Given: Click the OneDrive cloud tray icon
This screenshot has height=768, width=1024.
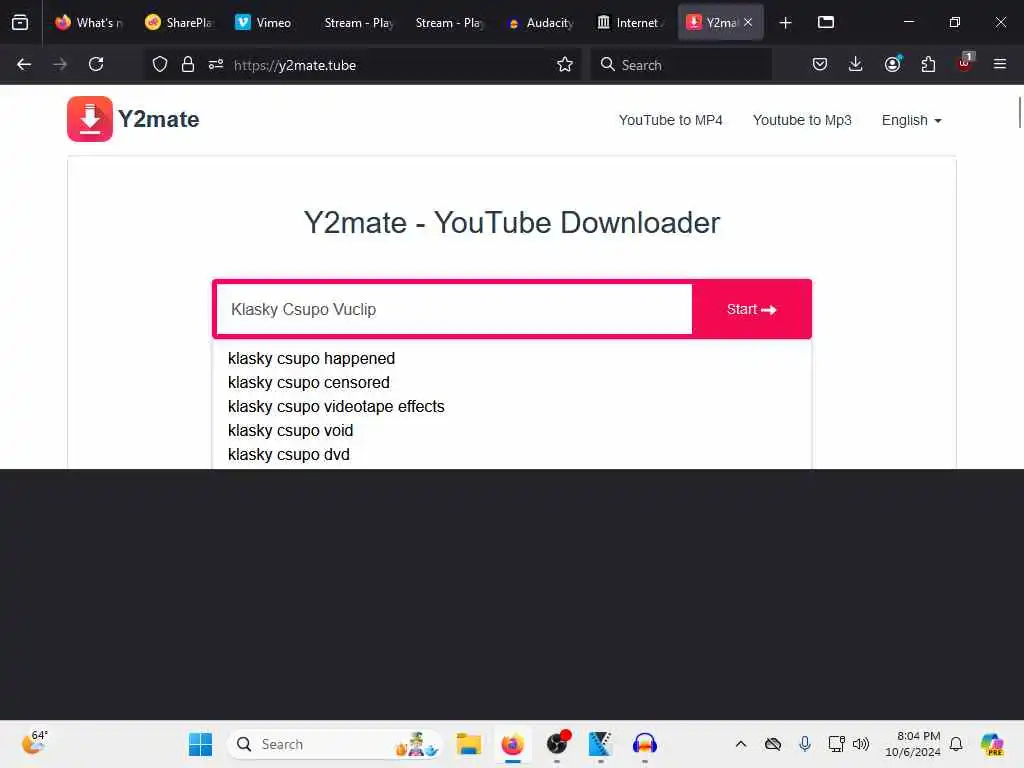Looking at the screenshot, I should pyautogui.click(x=773, y=744).
